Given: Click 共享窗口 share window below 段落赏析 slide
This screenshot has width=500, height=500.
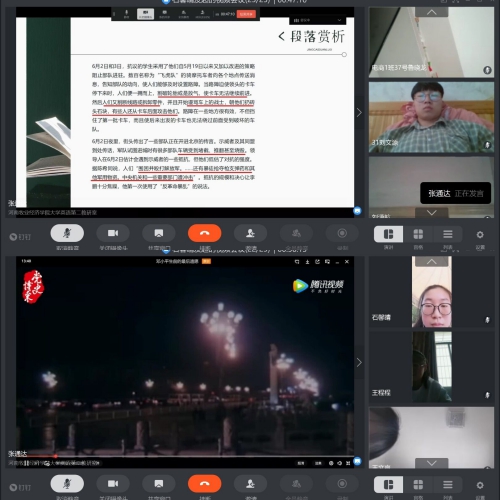Looking at the screenshot, I should [159, 233].
